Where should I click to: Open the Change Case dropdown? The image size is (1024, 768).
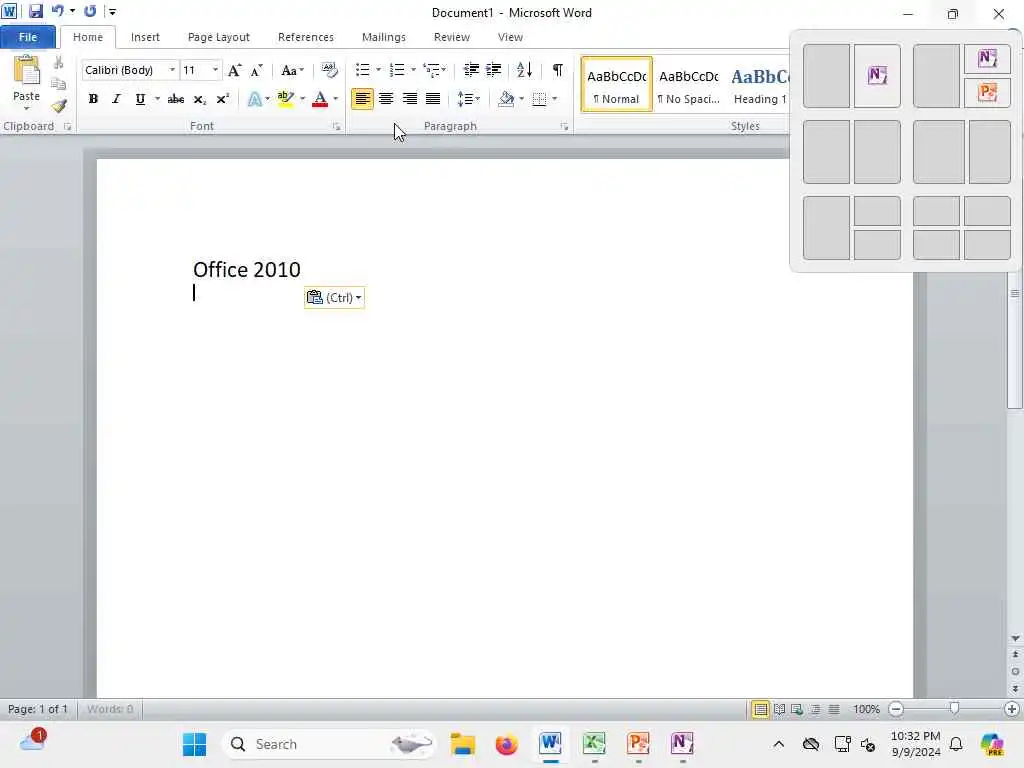(292, 70)
